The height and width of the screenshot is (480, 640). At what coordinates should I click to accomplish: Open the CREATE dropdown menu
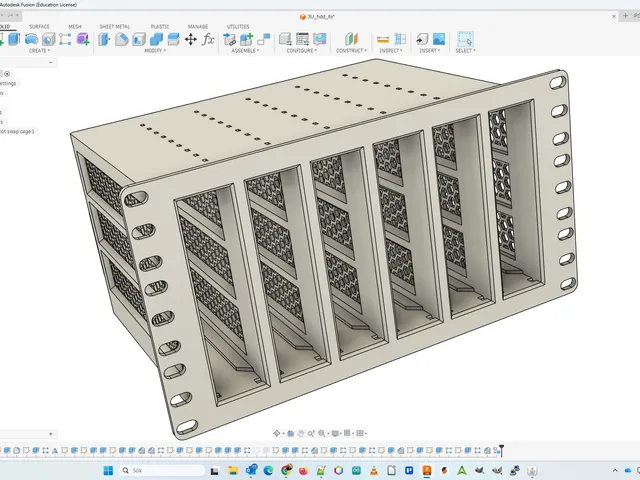pyautogui.click(x=39, y=51)
